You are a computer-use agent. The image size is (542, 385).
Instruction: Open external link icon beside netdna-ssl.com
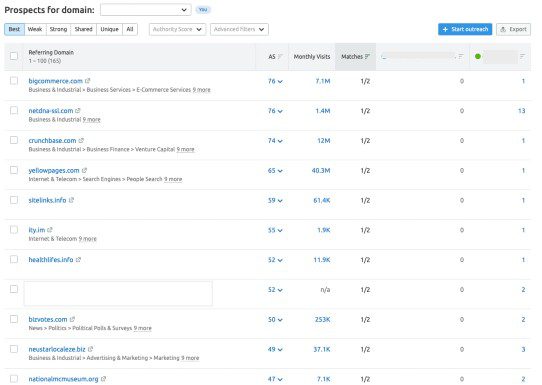click(78, 111)
